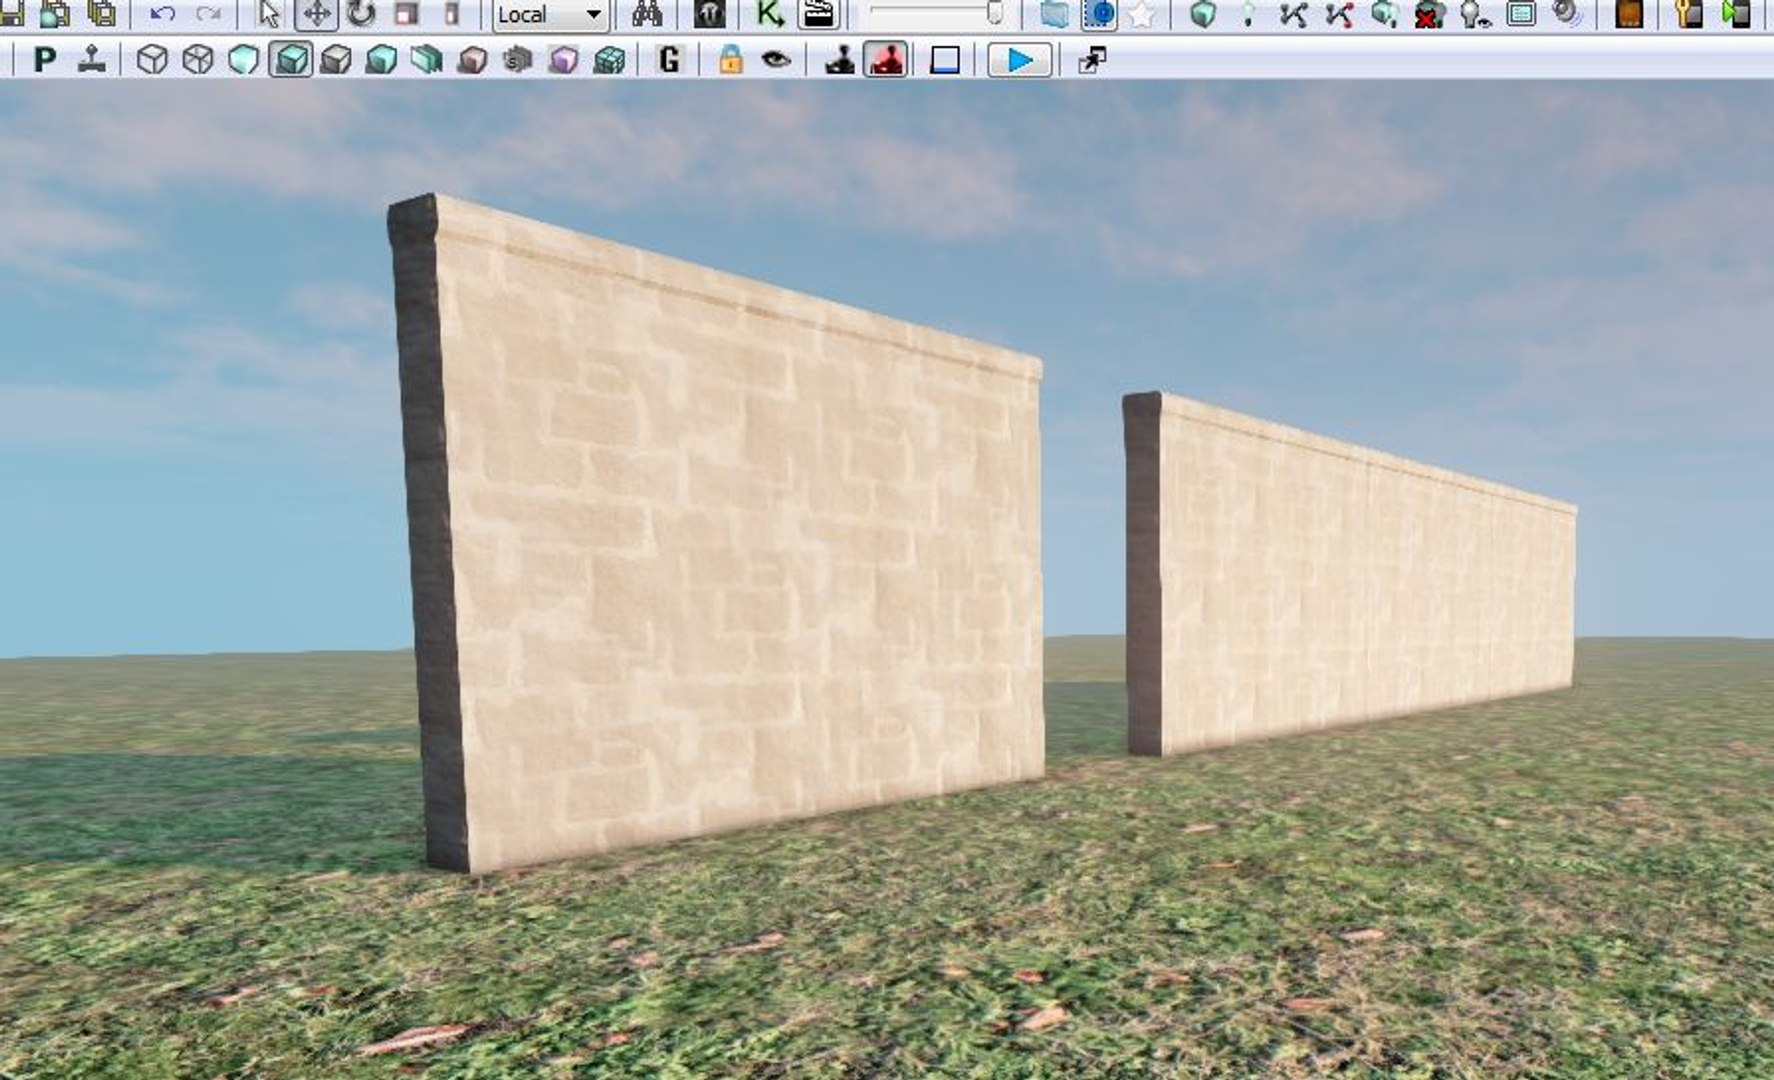Redo the last undone action
1774x1080 pixels.
[208, 14]
